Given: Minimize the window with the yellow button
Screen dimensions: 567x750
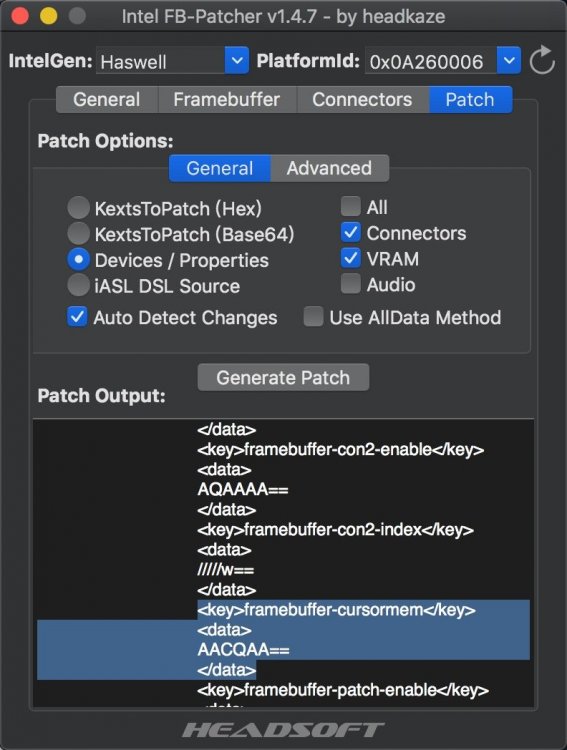Looking at the screenshot, I should pyautogui.click(x=48, y=16).
